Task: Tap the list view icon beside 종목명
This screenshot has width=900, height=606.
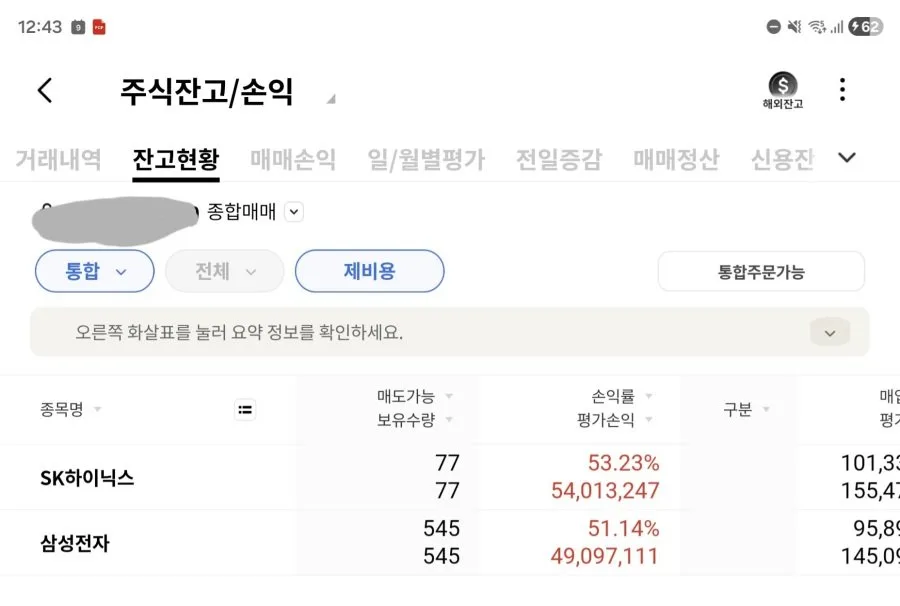Action: pyautogui.click(x=245, y=410)
